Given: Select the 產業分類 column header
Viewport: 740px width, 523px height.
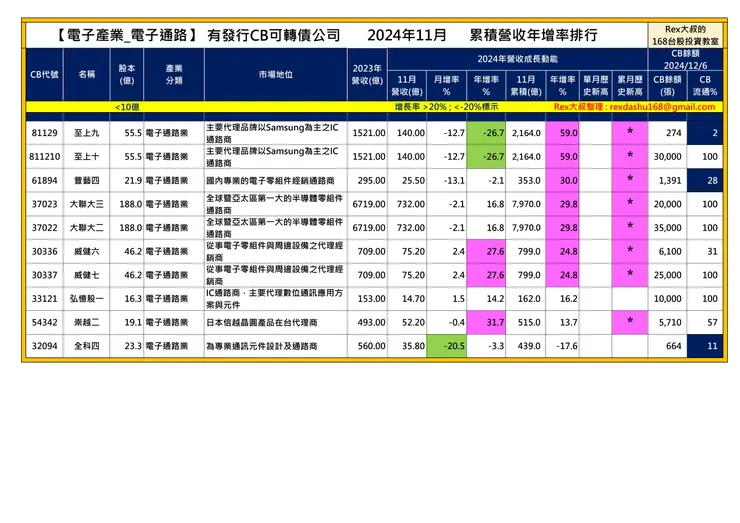Looking at the screenshot, I should click(x=174, y=75).
